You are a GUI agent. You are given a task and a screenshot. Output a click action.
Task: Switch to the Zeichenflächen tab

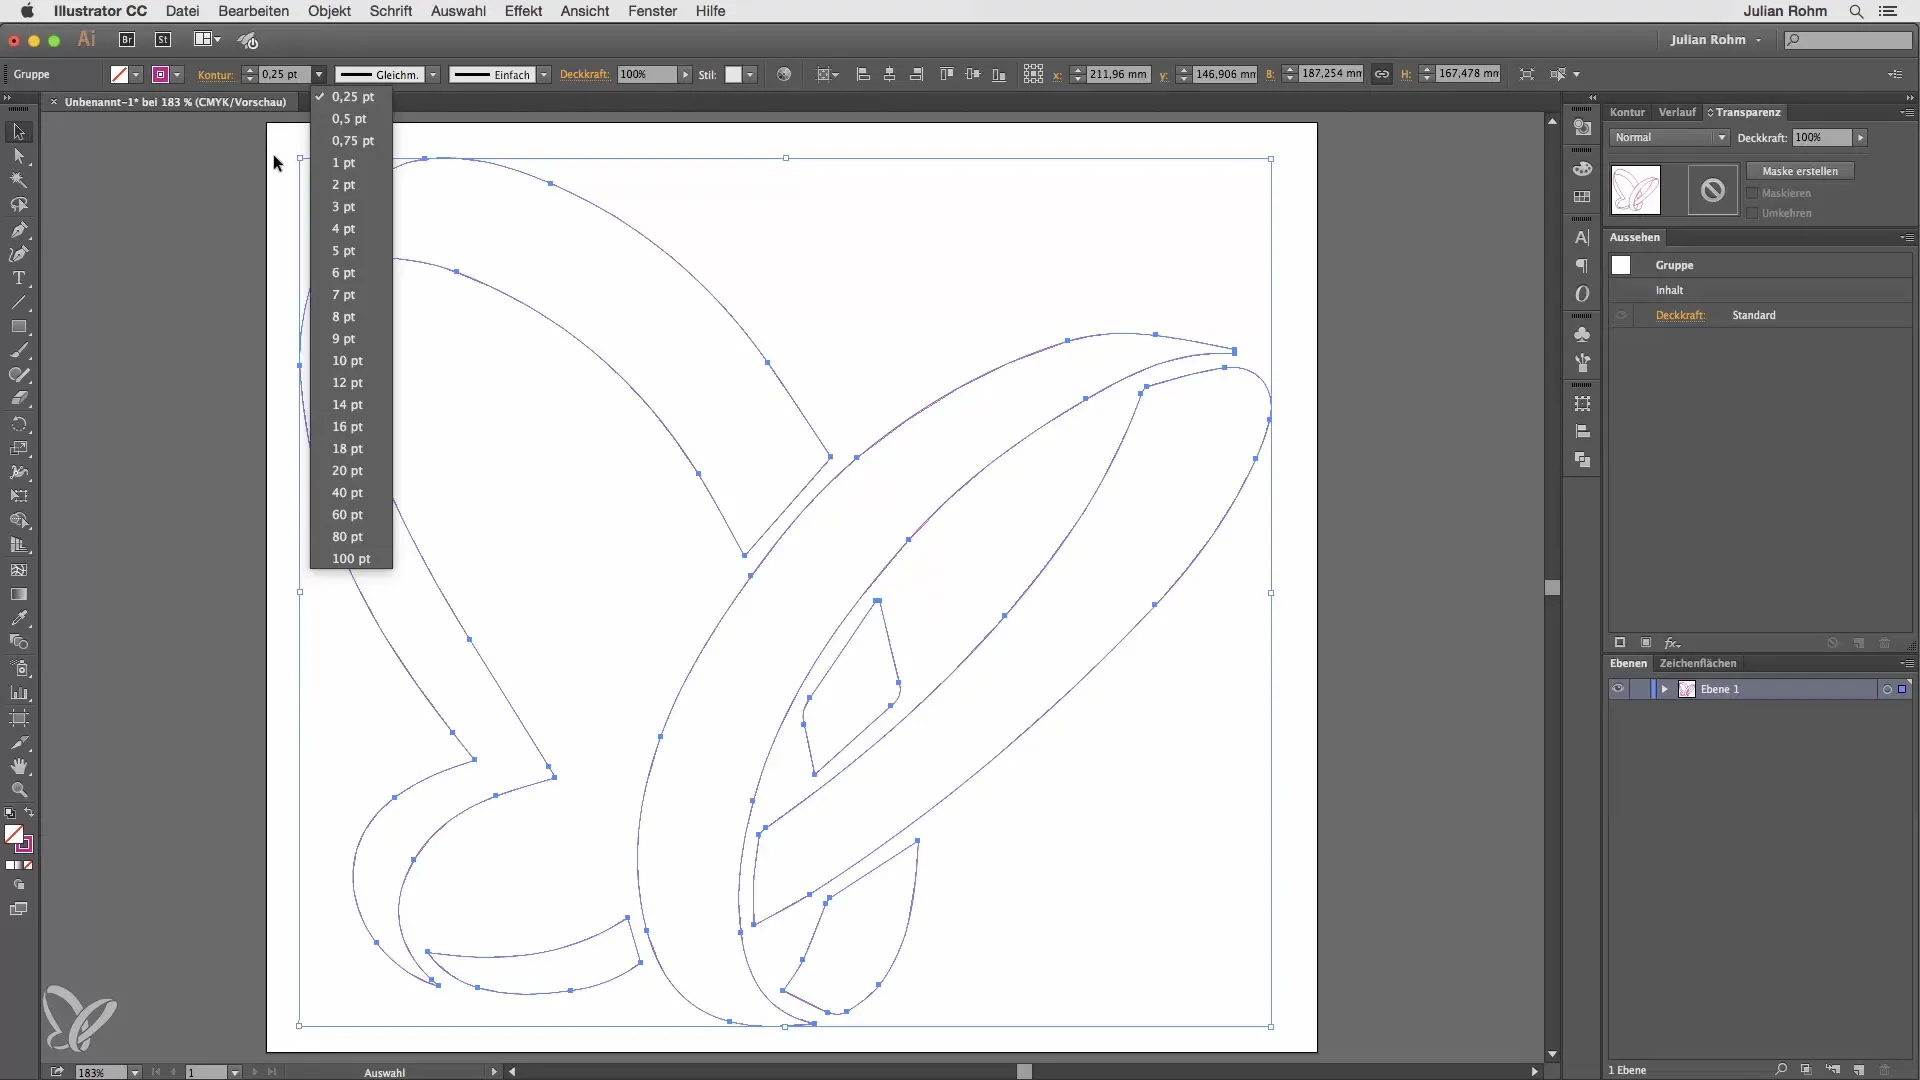1698,663
